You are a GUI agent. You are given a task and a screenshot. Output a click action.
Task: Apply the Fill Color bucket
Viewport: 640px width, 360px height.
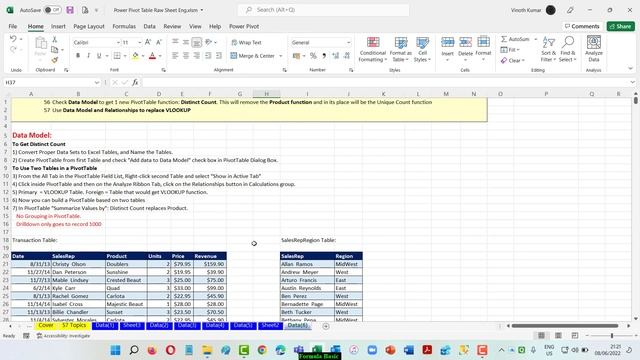click(135, 56)
